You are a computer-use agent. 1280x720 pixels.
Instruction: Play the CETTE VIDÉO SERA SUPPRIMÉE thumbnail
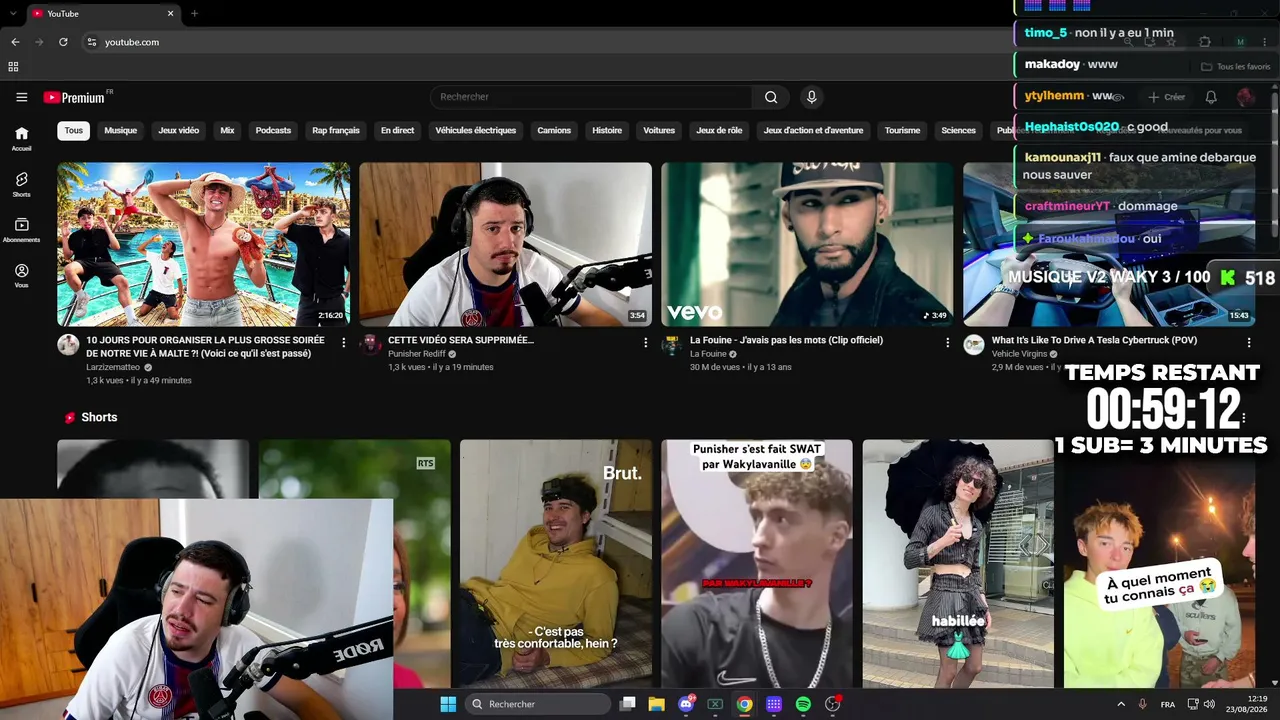[x=505, y=244]
